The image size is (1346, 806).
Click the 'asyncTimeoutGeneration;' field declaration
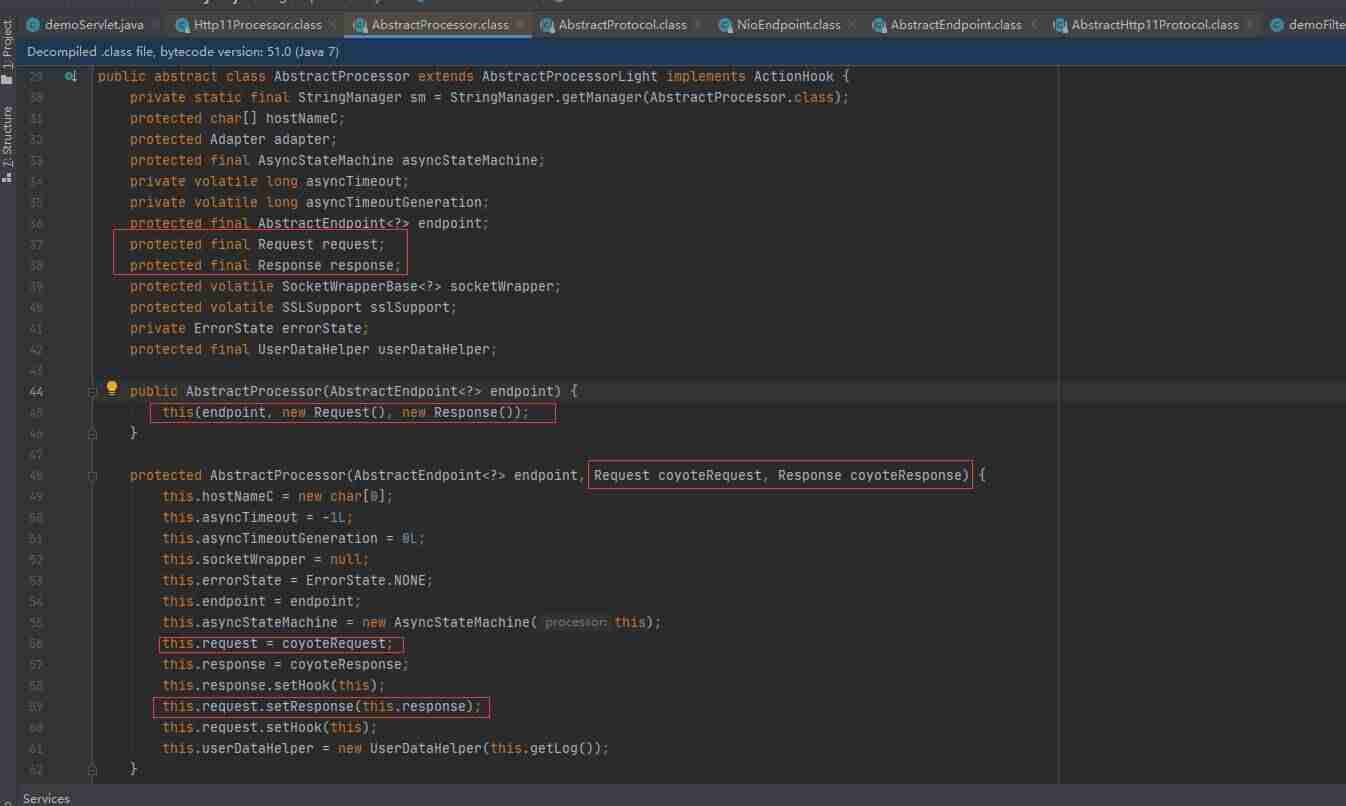pyautogui.click(x=398, y=202)
